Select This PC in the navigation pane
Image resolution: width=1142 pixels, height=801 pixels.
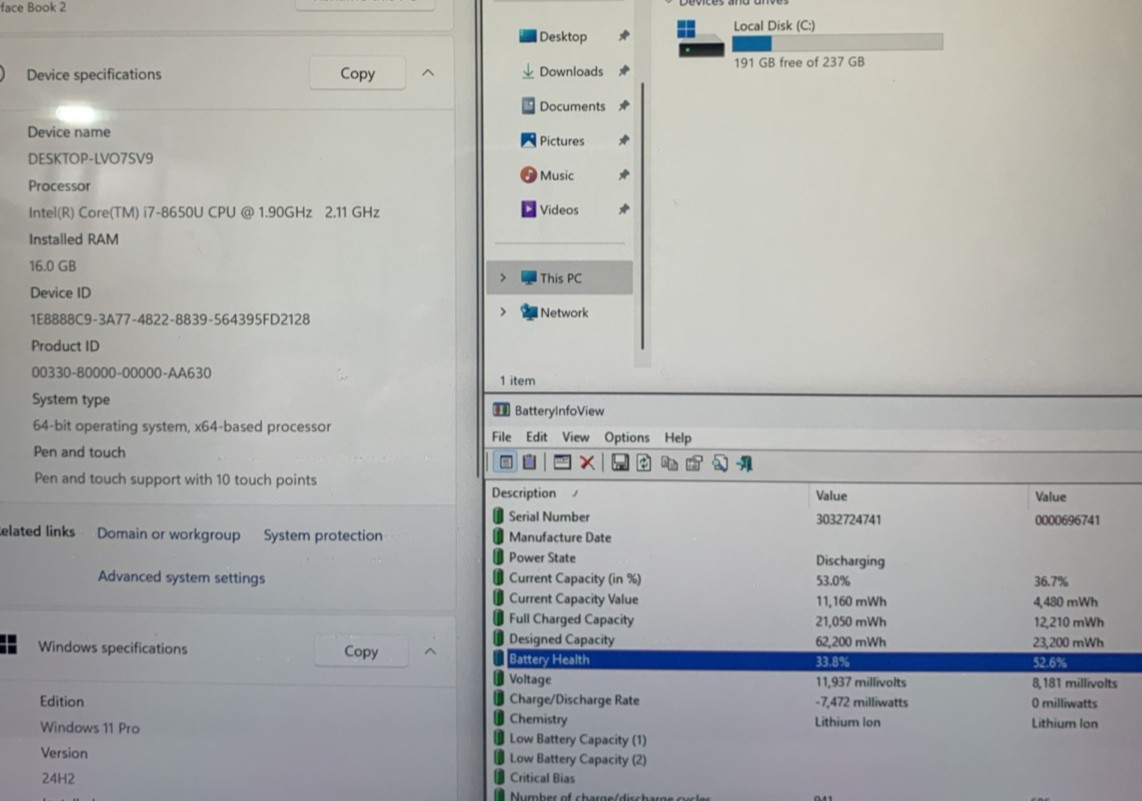pyautogui.click(x=559, y=278)
